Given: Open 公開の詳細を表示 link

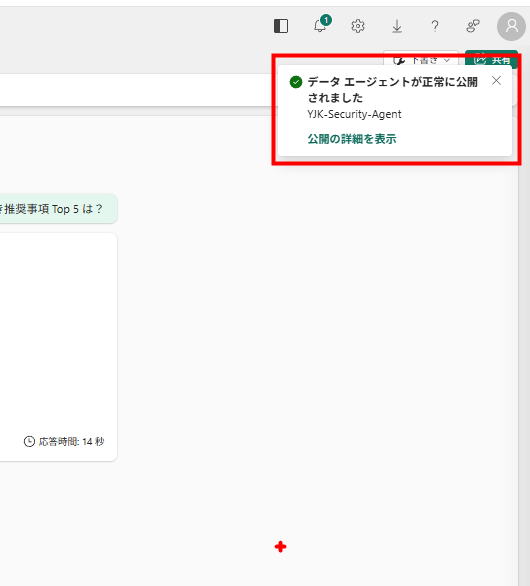Looking at the screenshot, I should click(352, 139).
